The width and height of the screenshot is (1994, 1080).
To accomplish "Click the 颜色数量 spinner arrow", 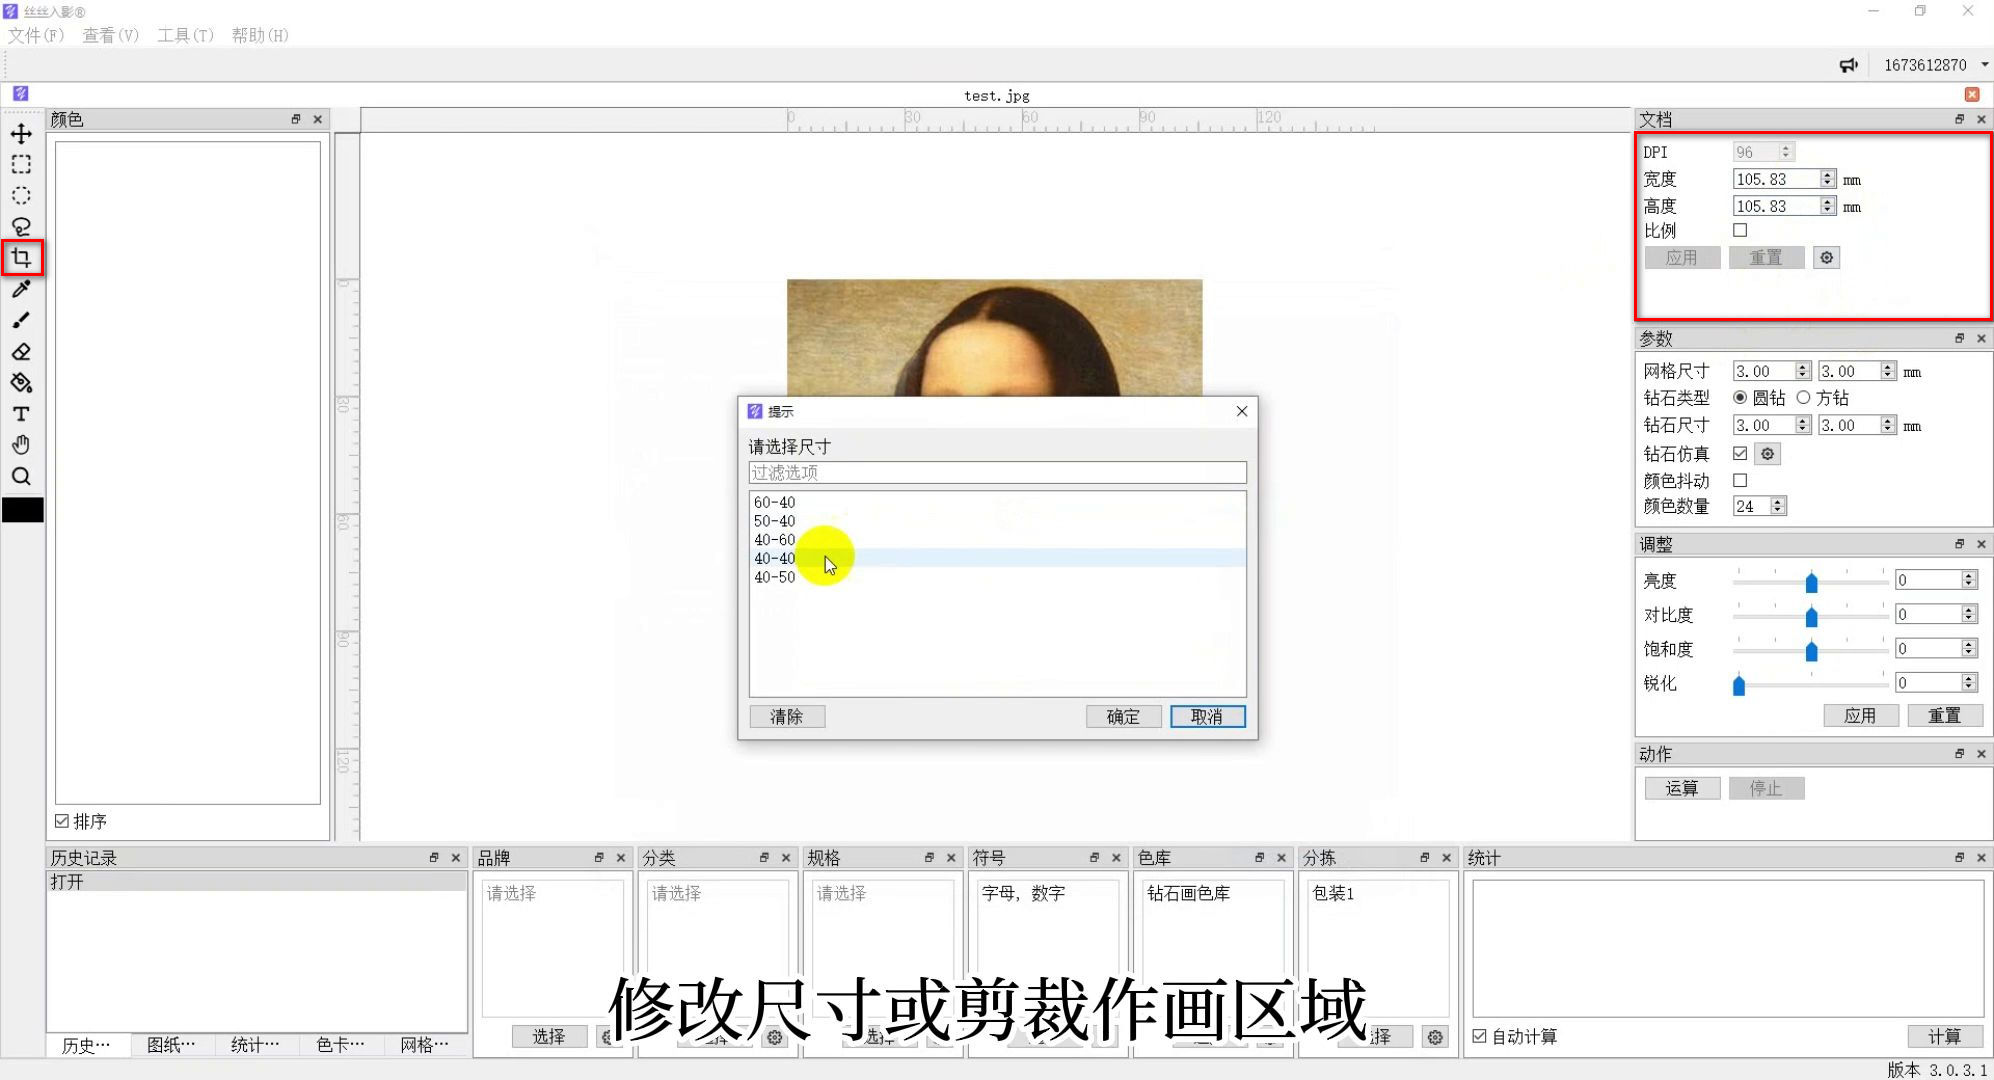I will click(1778, 507).
